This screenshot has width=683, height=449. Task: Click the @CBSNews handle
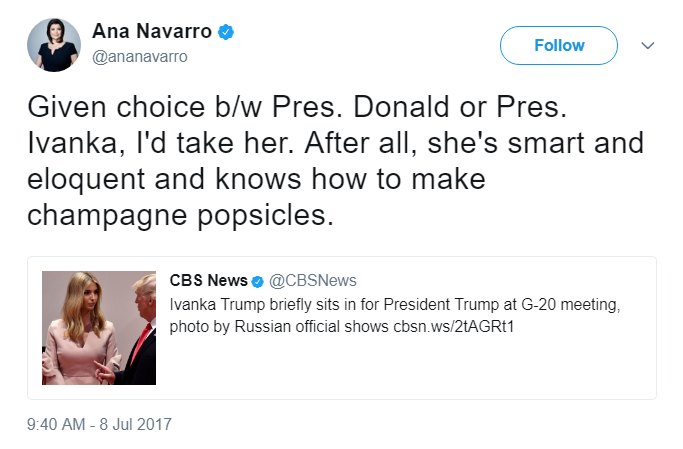tap(312, 281)
